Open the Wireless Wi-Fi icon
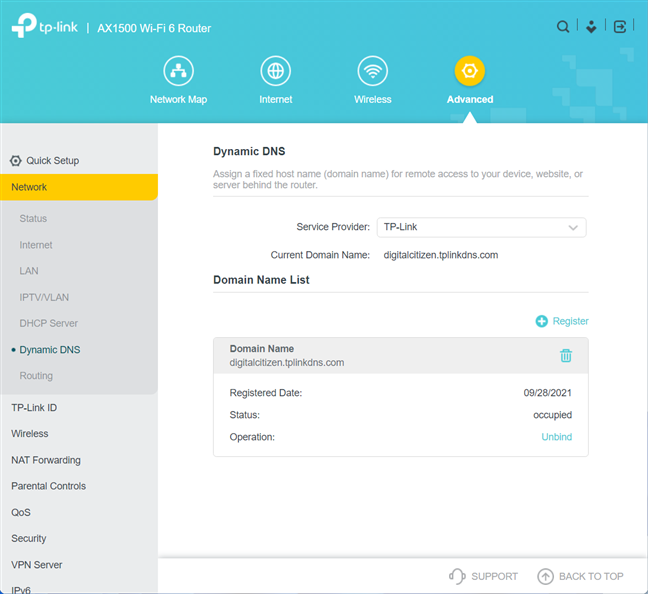This screenshot has width=648, height=594. point(373,71)
